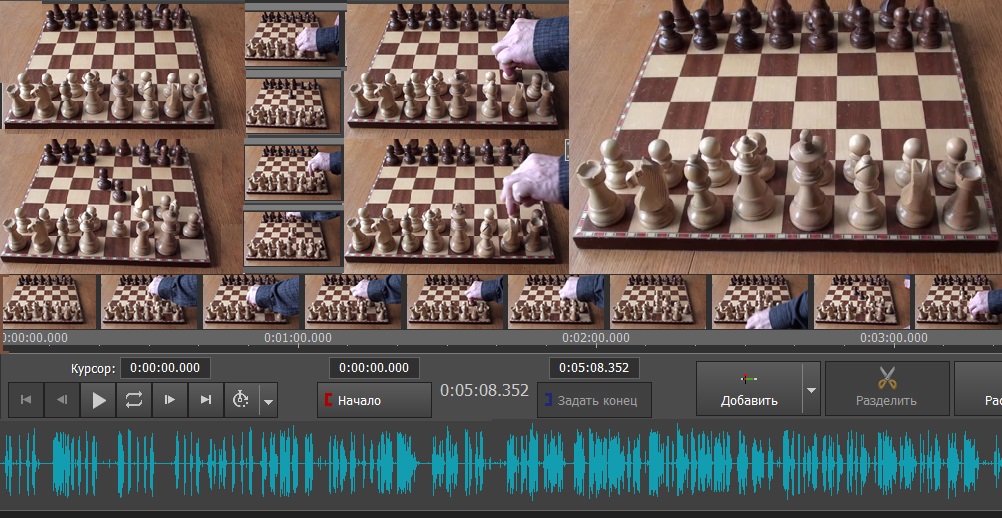The image size is (1002, 518).
Task: Click the audio waveform track
Action: pos(501,464)
